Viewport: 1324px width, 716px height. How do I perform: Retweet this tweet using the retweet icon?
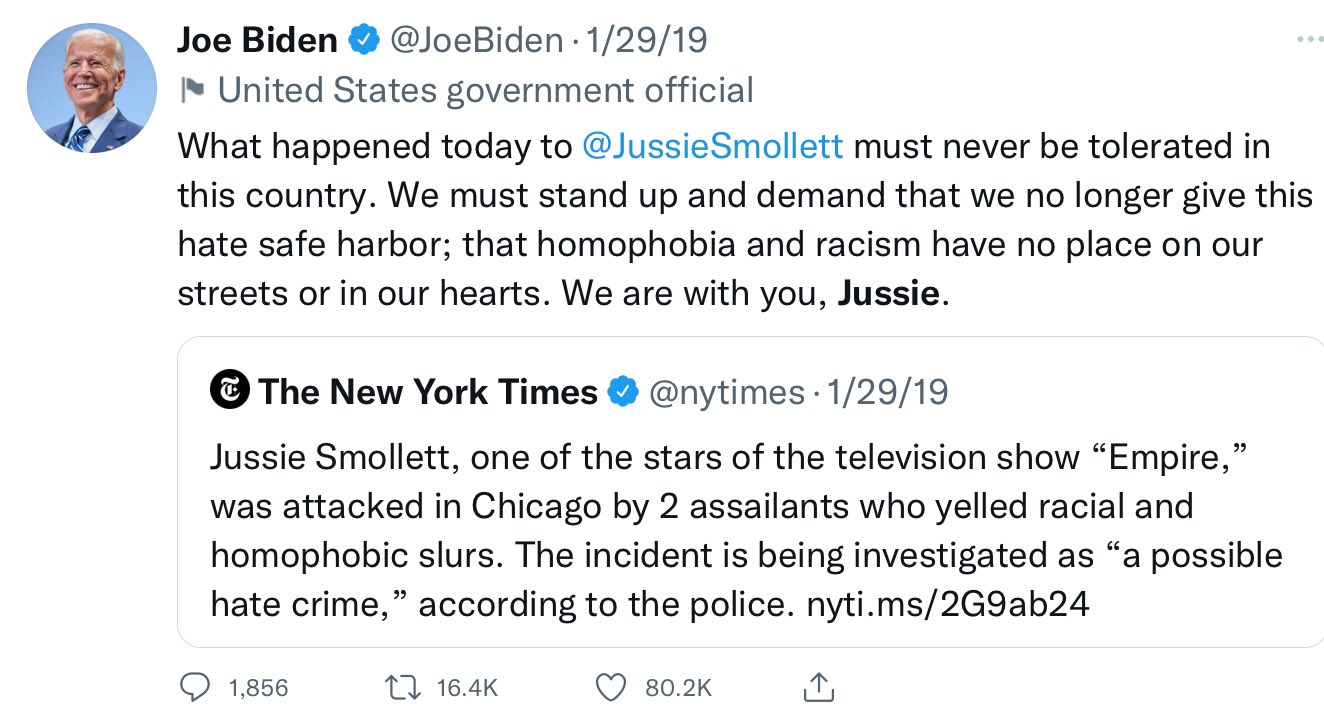click(x=405, y=687)
